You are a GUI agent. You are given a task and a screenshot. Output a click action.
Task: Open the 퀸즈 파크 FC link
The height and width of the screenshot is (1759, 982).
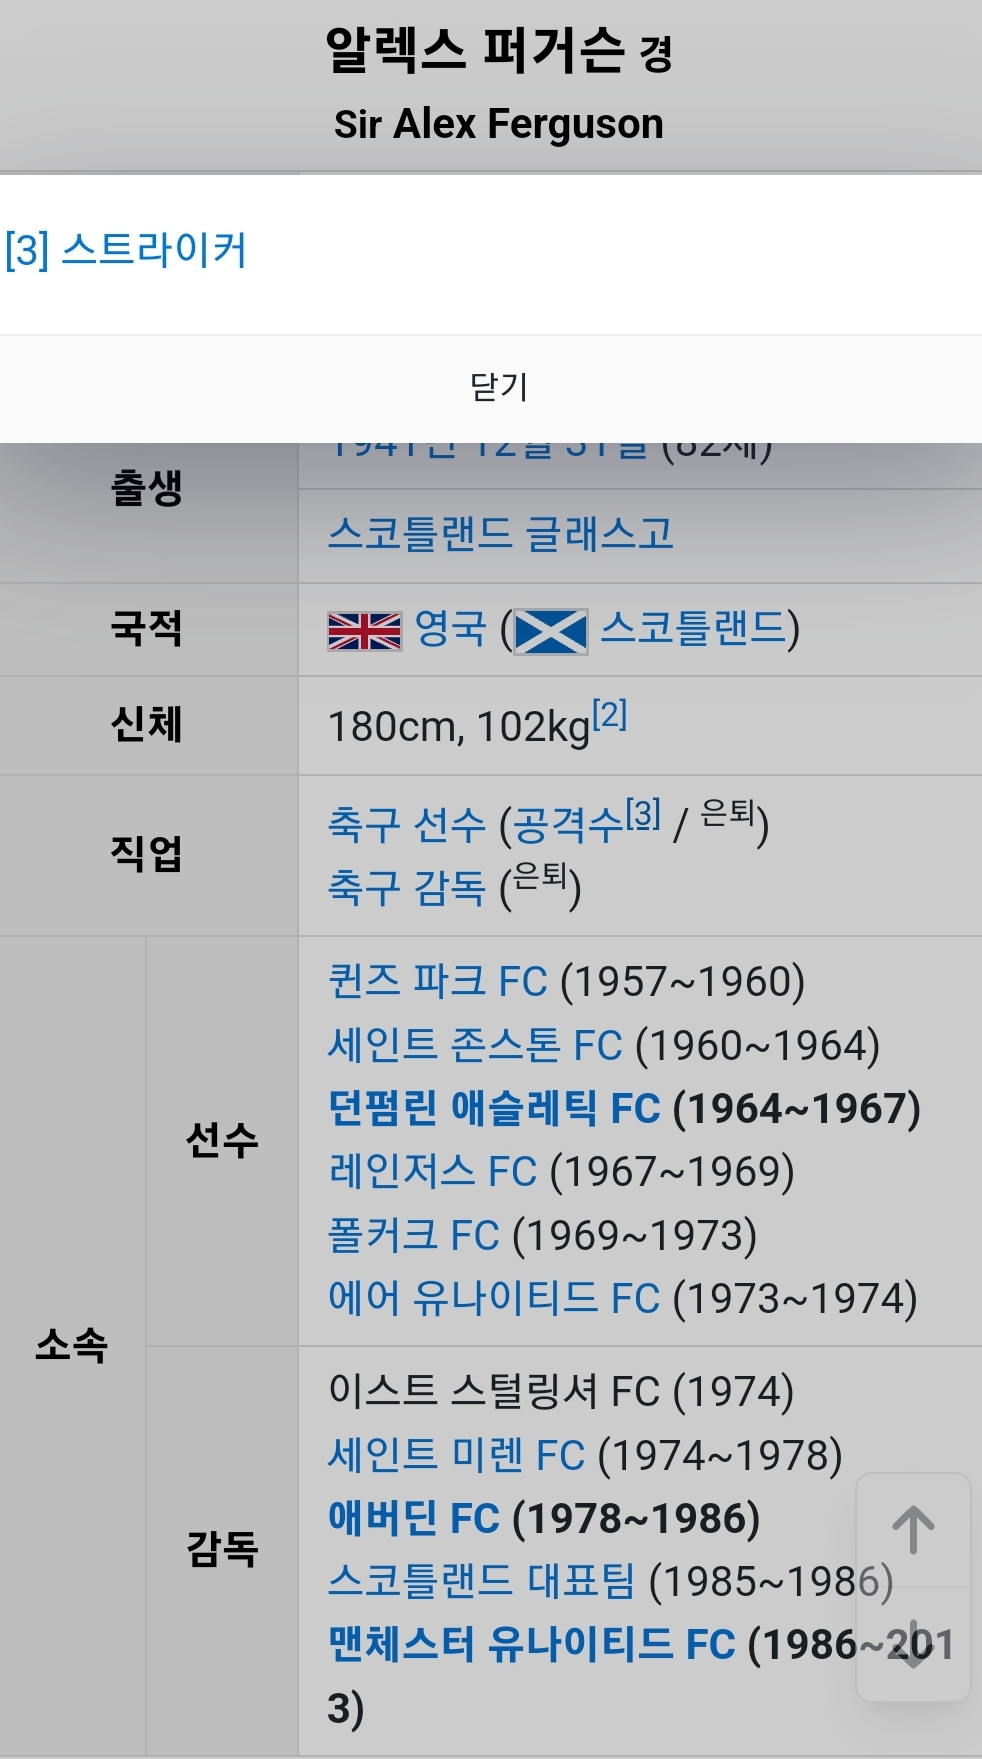click(438, 981)
